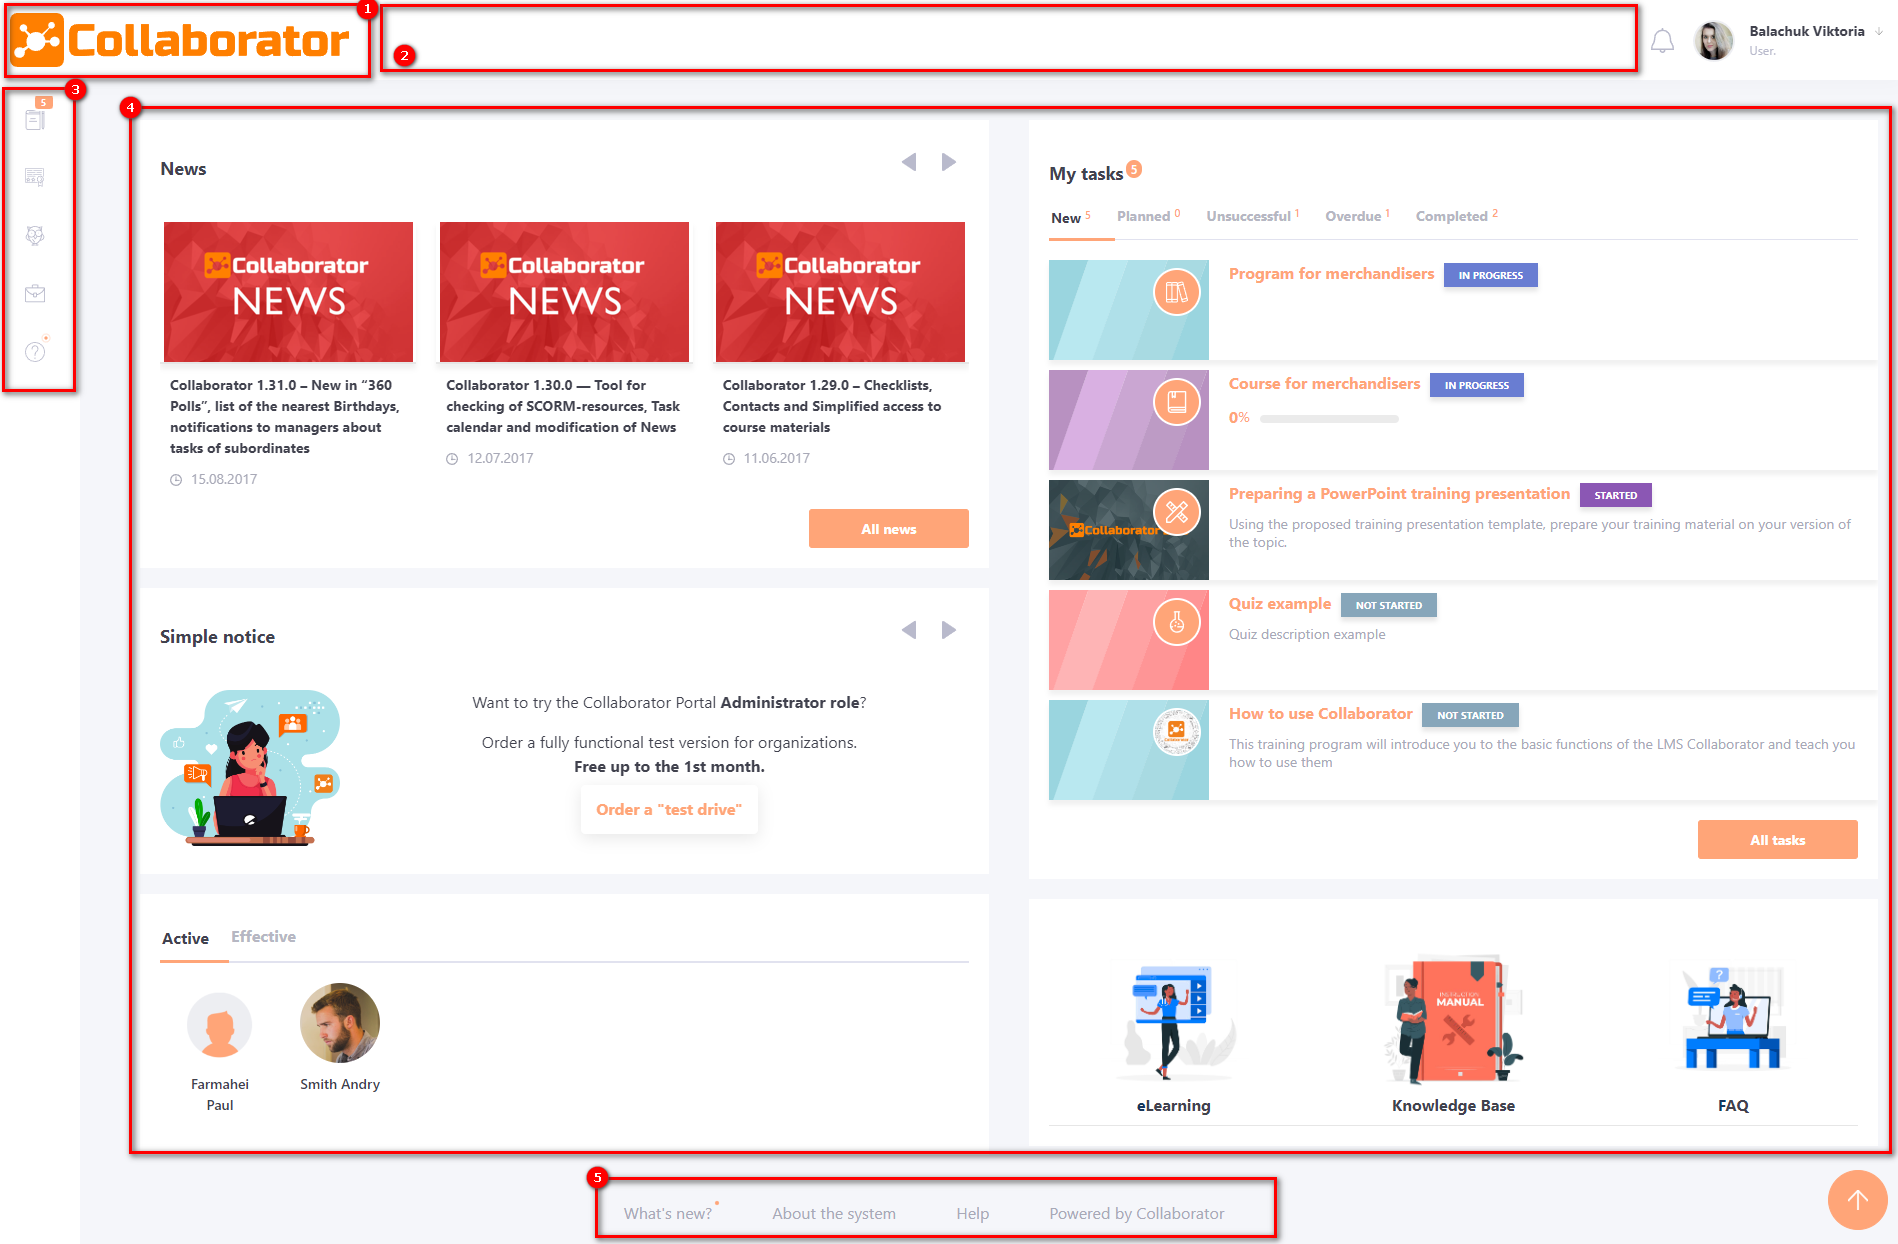The image size is (1898, 1244).
Task: Open the certificate icon in sidebar
Action: [35, 177]
